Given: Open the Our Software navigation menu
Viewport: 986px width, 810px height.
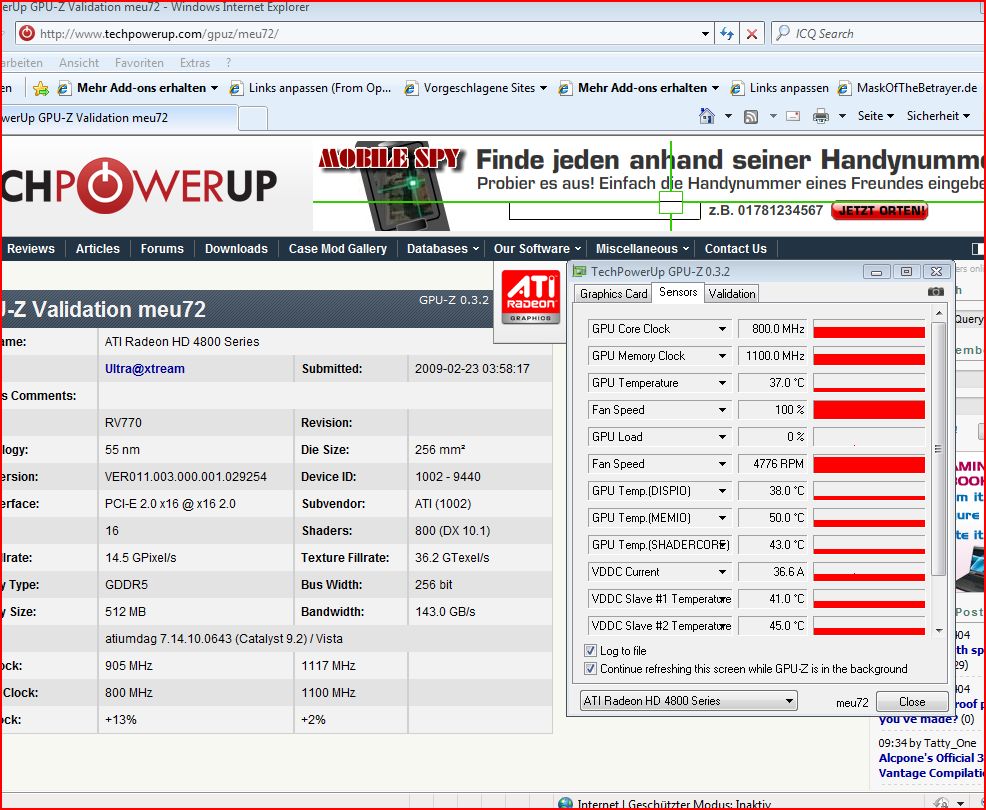Looking at the screenshot, I should click(x=536, y=248).
